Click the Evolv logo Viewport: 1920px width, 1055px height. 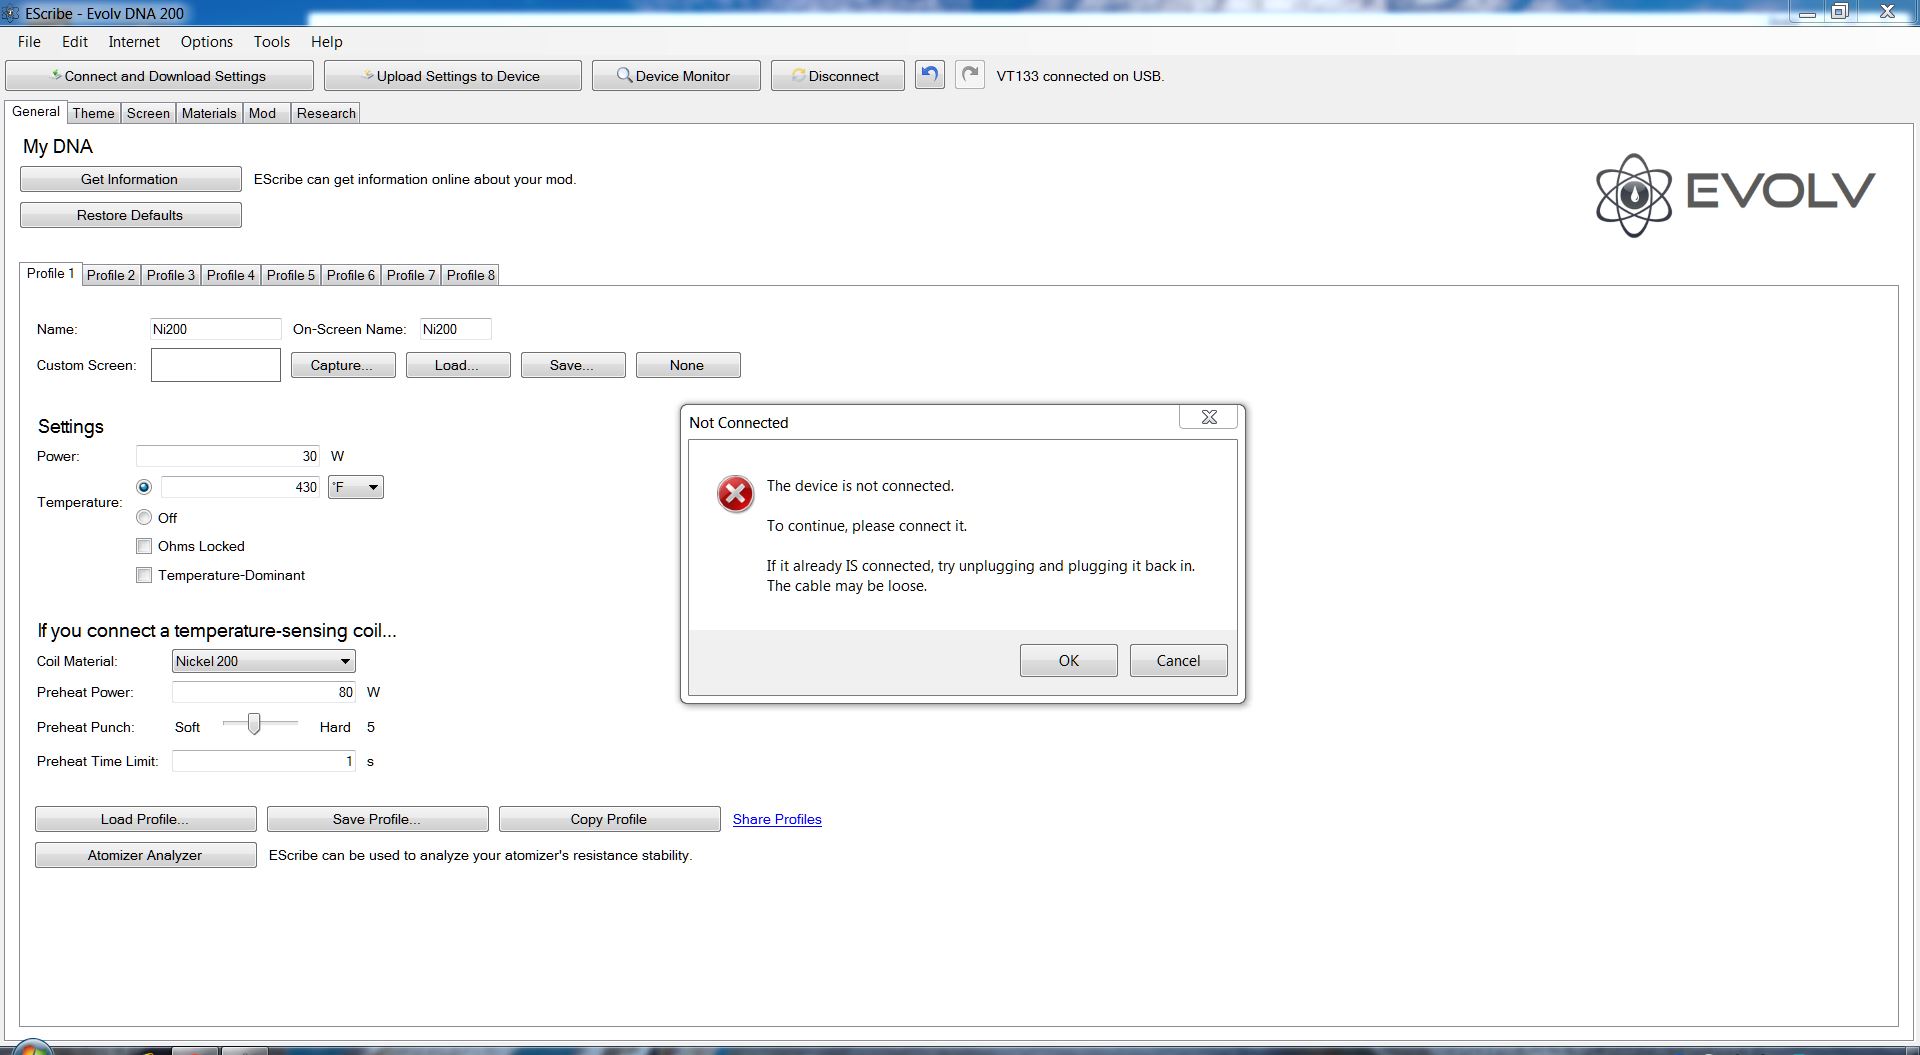1734,194
